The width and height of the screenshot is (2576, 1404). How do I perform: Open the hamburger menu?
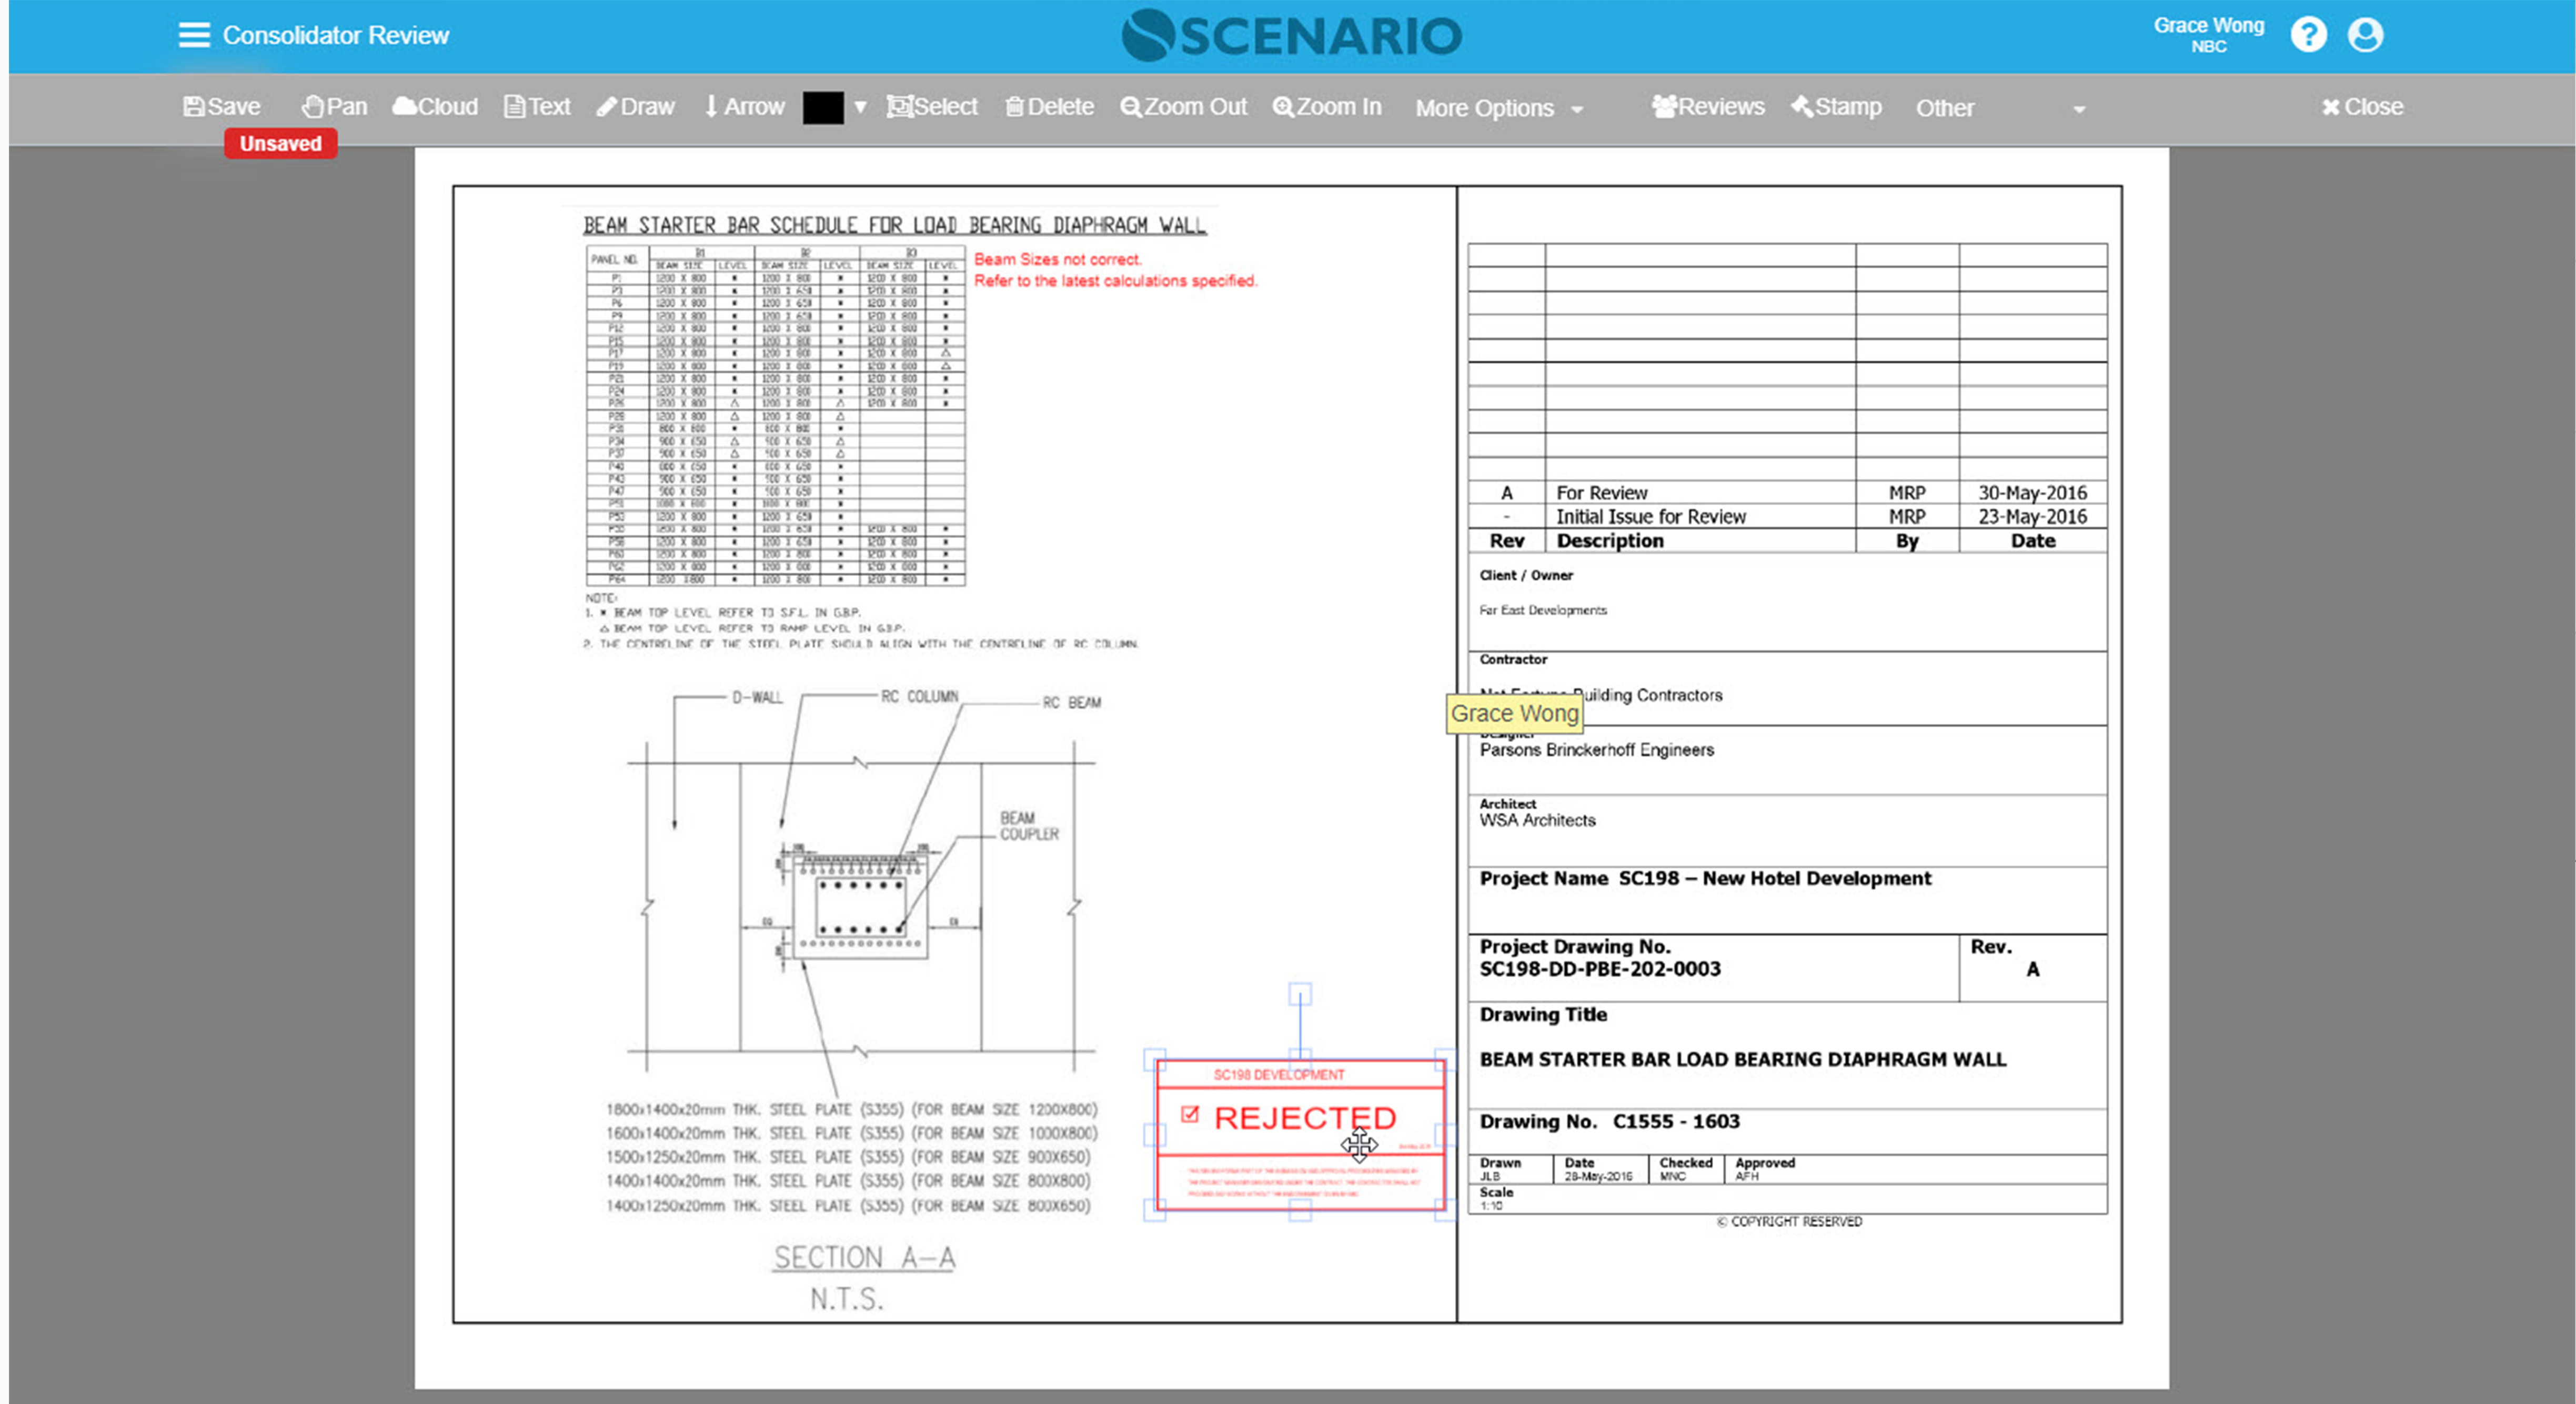click(194, 35)
